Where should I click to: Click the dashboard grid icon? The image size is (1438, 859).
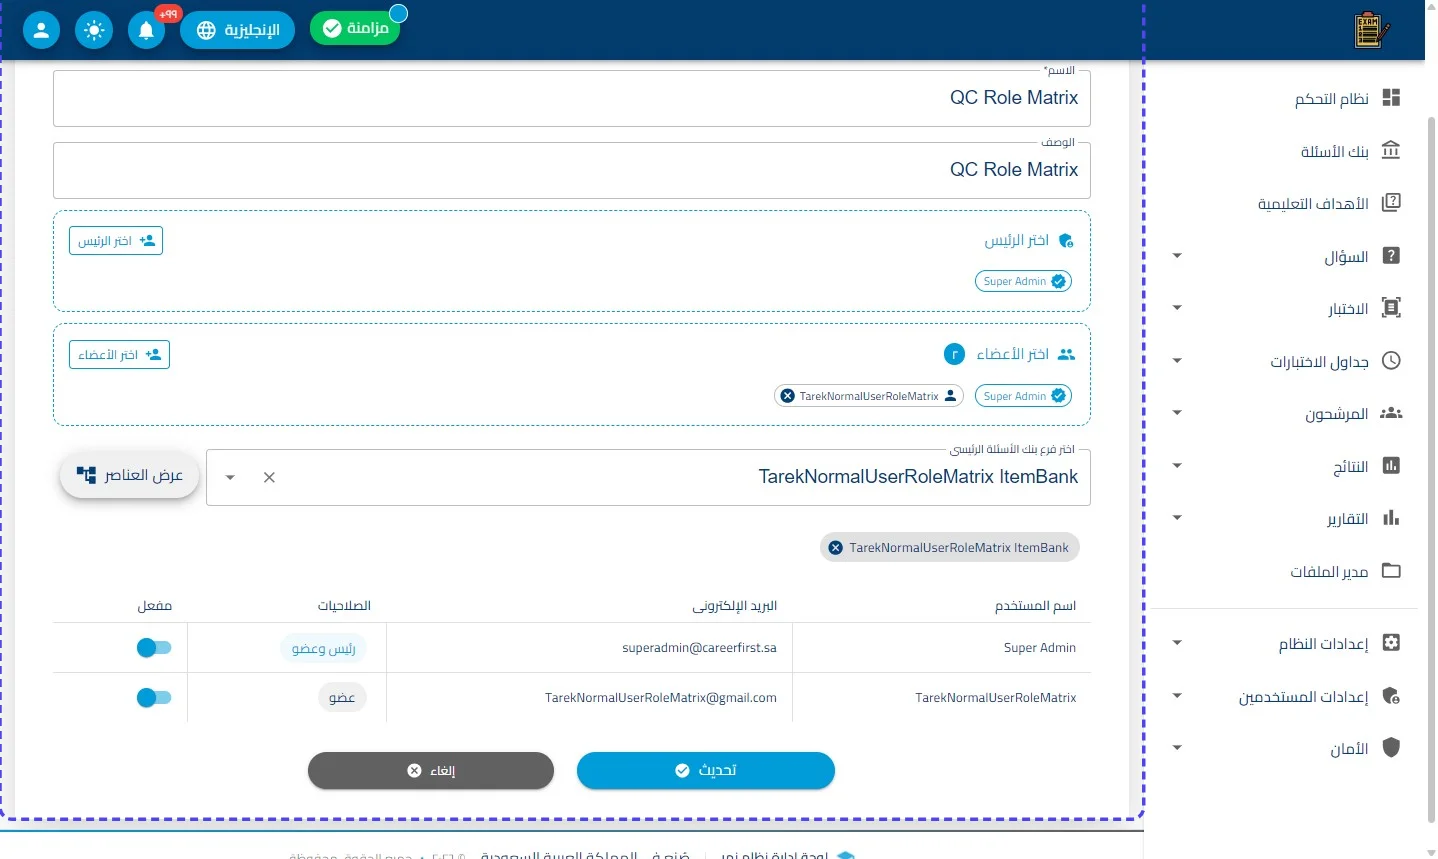1391,98
